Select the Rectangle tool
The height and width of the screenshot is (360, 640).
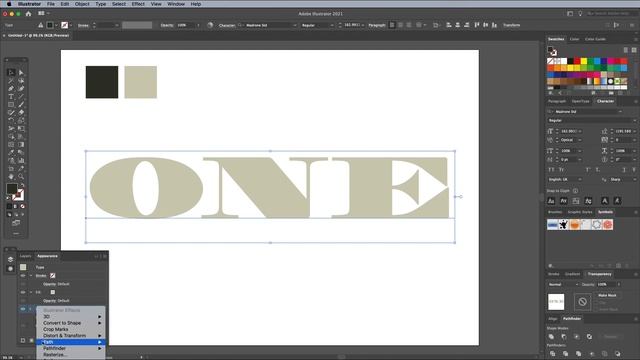(x=11, y=105)
